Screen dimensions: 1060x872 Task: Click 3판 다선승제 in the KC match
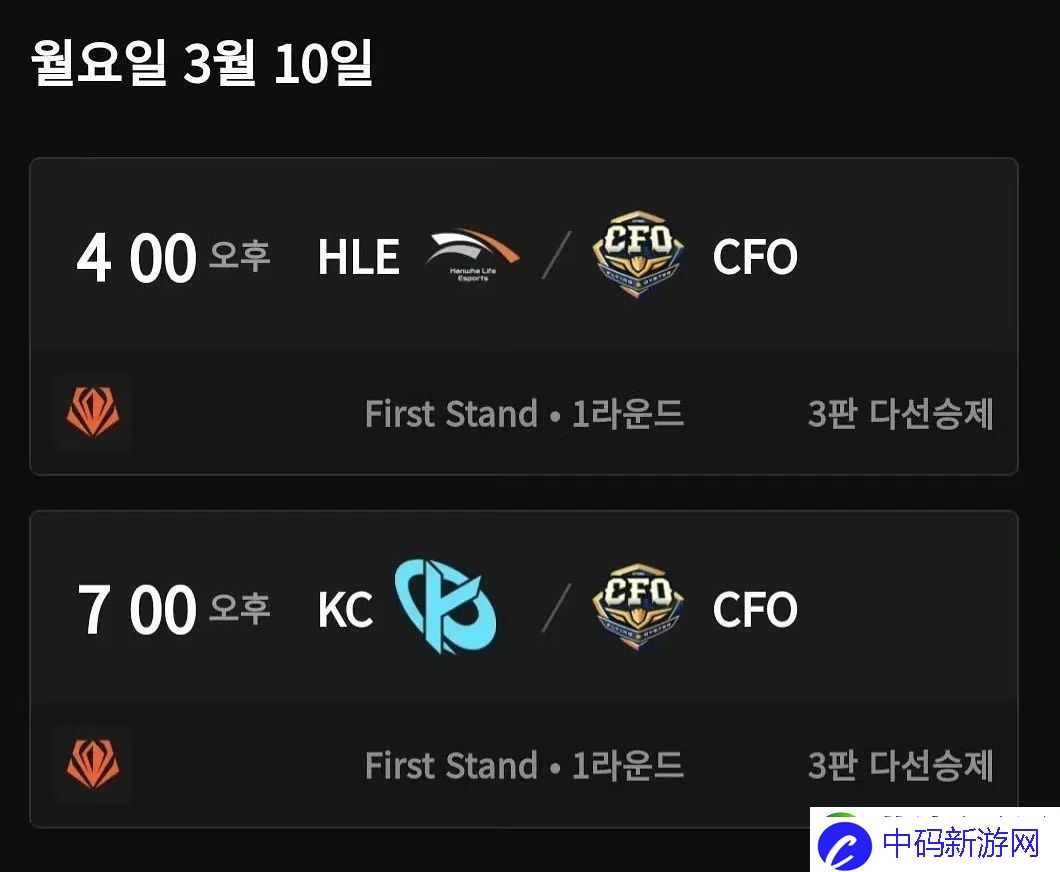(900, 766)
